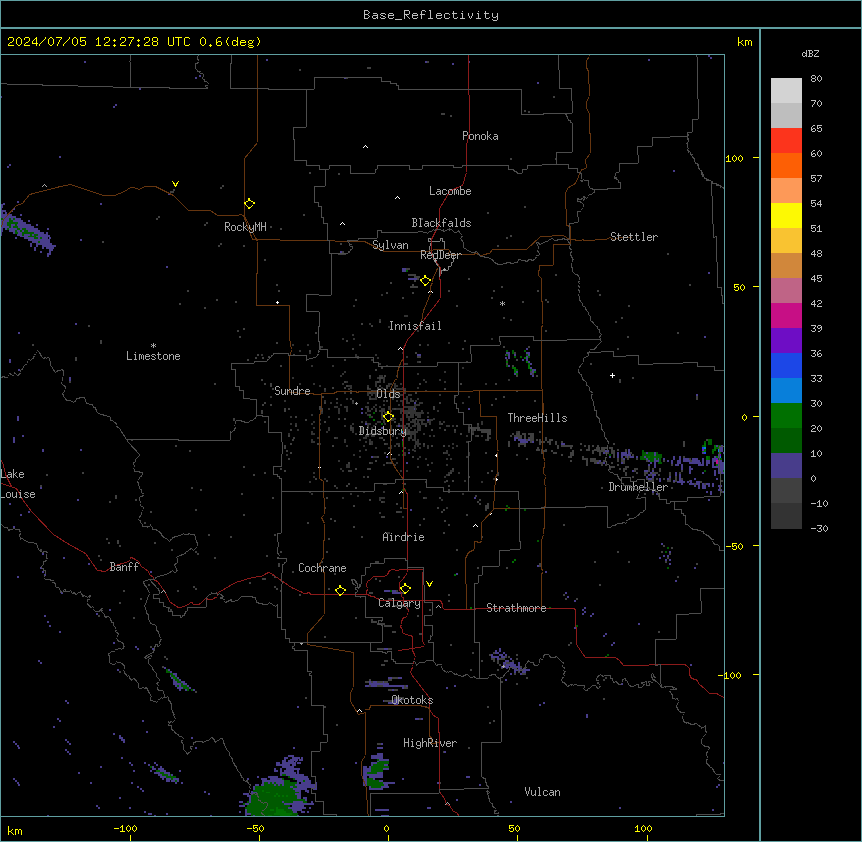Select the Olds label
This screenshot has width=862, height=842.
pos(388,394)
